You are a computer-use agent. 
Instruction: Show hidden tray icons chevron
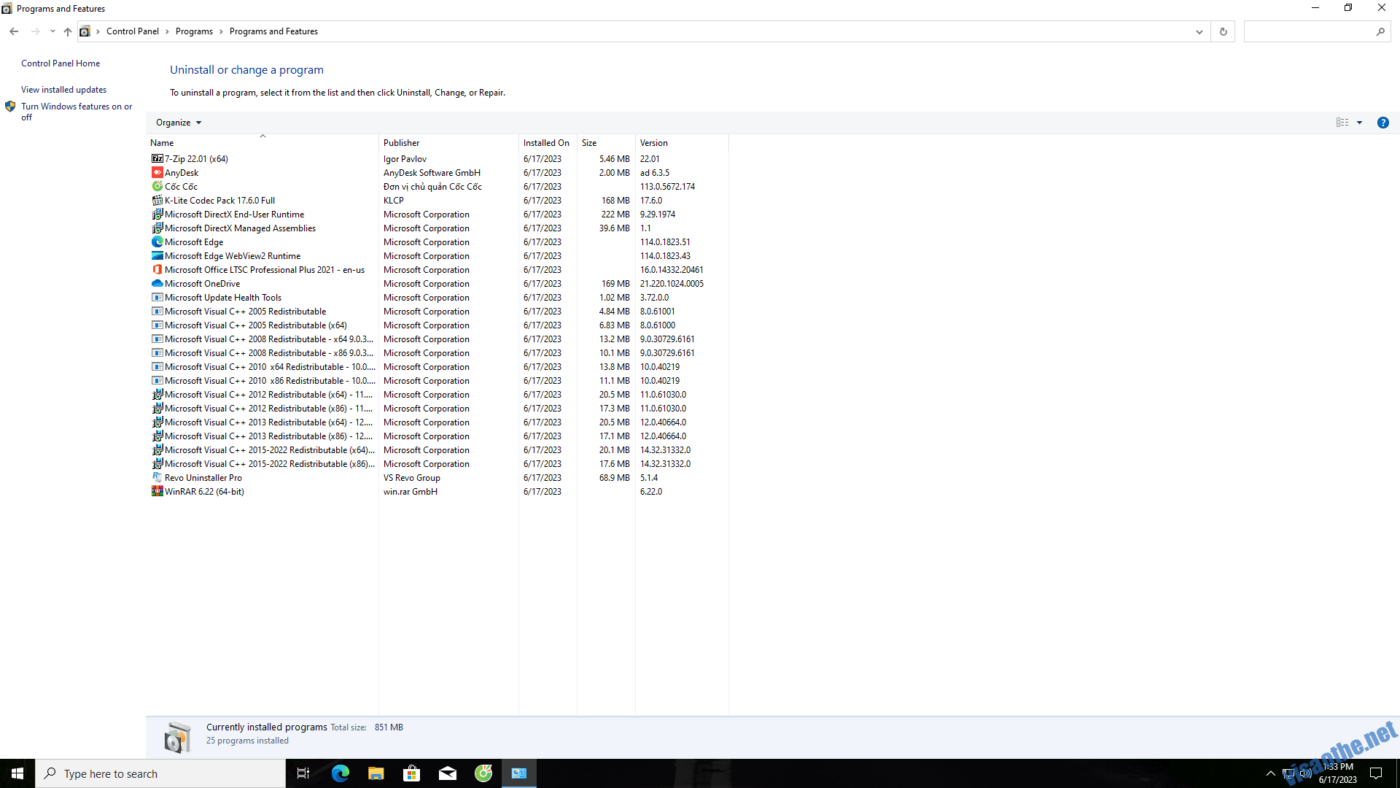[x=1271, y=773]
